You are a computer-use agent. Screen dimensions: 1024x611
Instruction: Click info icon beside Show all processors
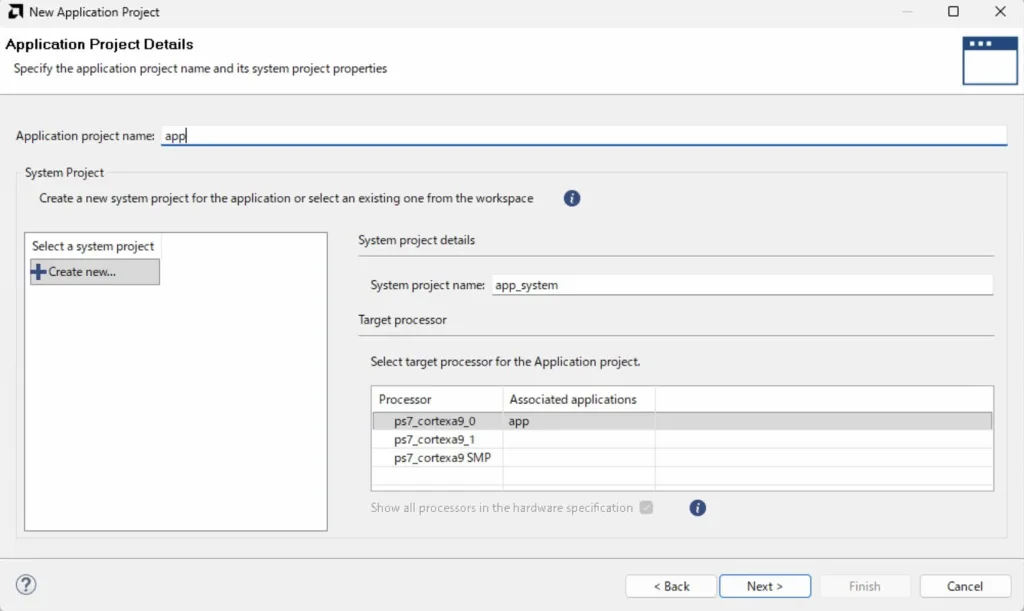[698, 508]
